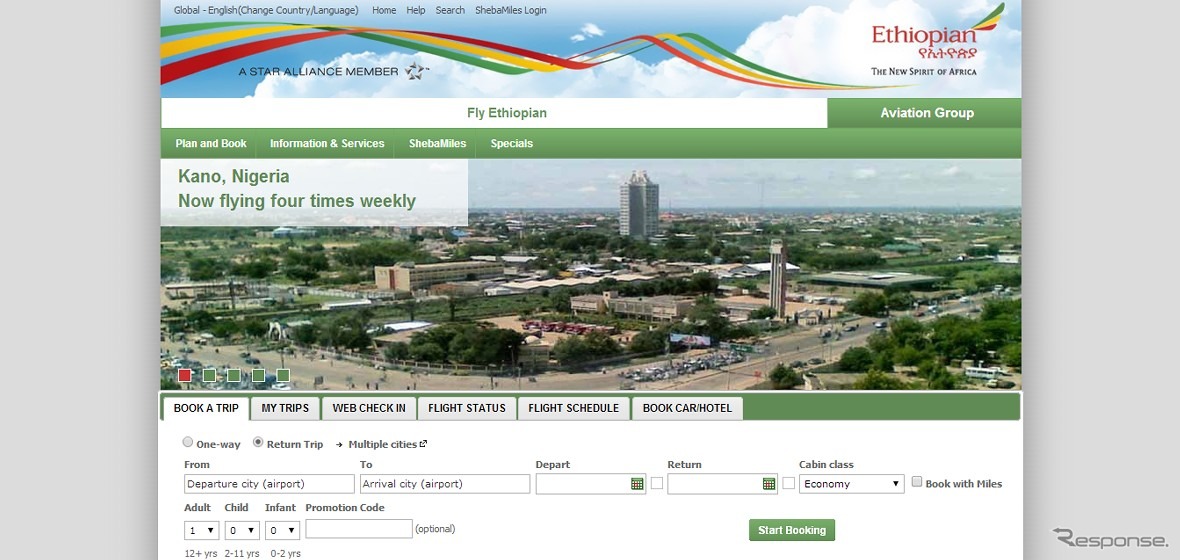Click the Search link at top
This screenshot has height=560, width=1180.
(450, 11)
